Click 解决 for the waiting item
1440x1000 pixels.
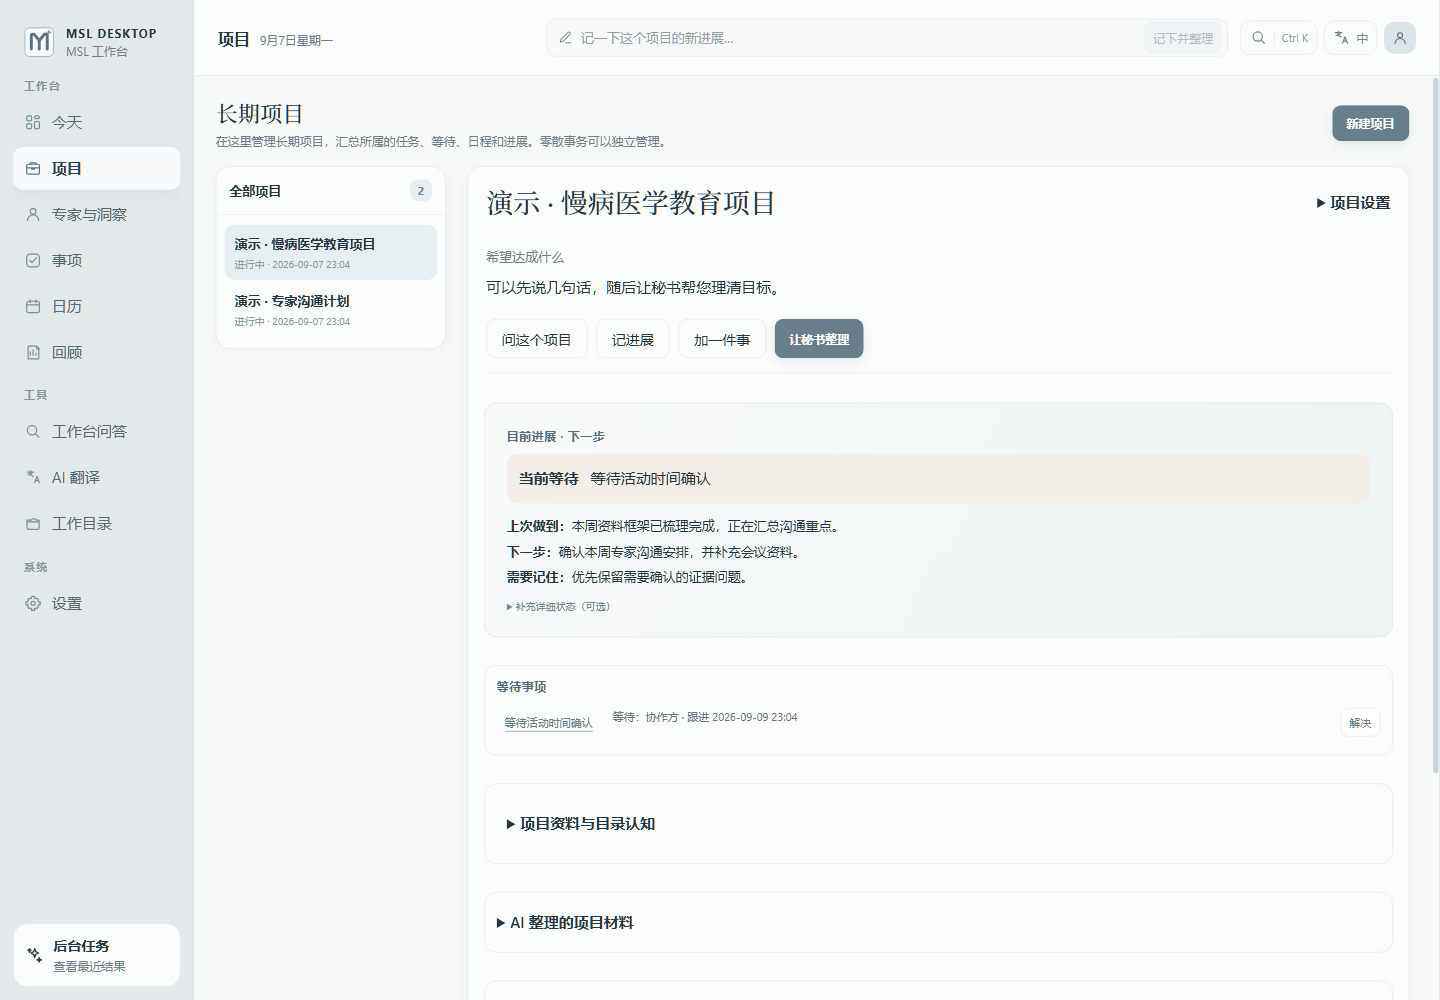(1360, 723)
